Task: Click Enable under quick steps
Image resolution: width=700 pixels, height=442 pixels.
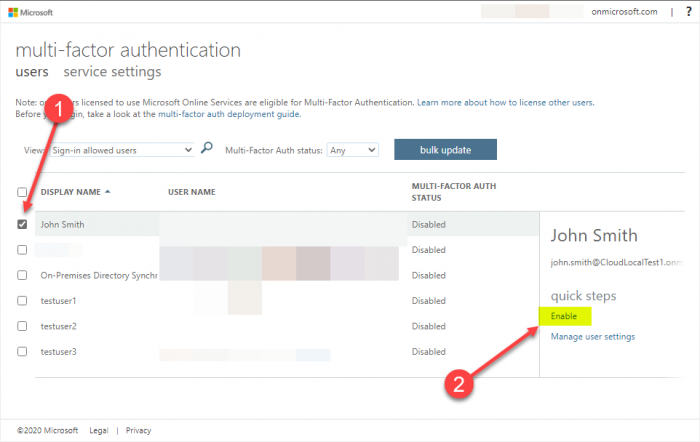Action: click(x=564, y=316)
